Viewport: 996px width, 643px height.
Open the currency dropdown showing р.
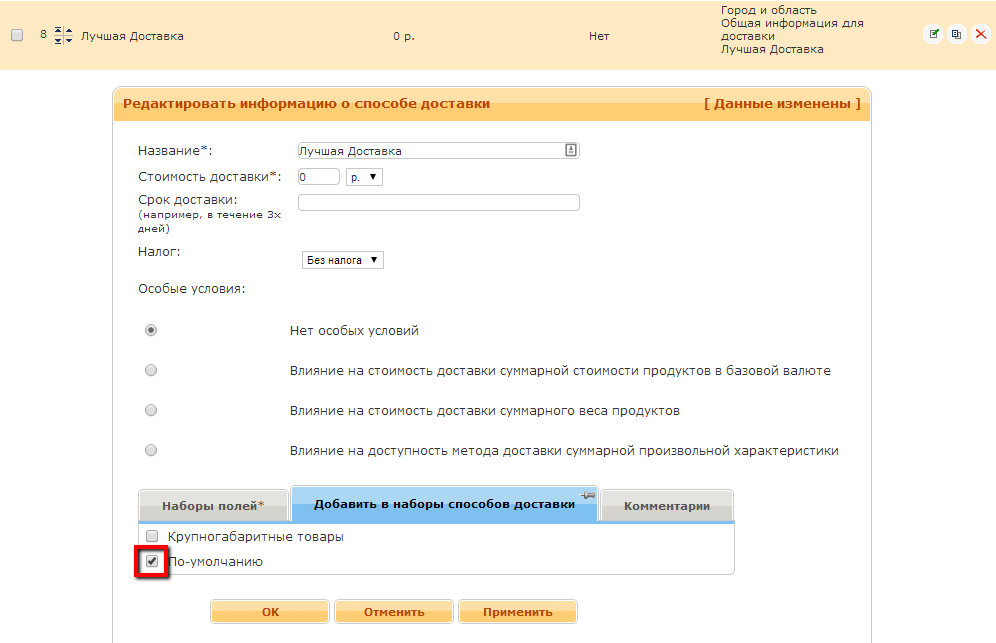point(364,177)
